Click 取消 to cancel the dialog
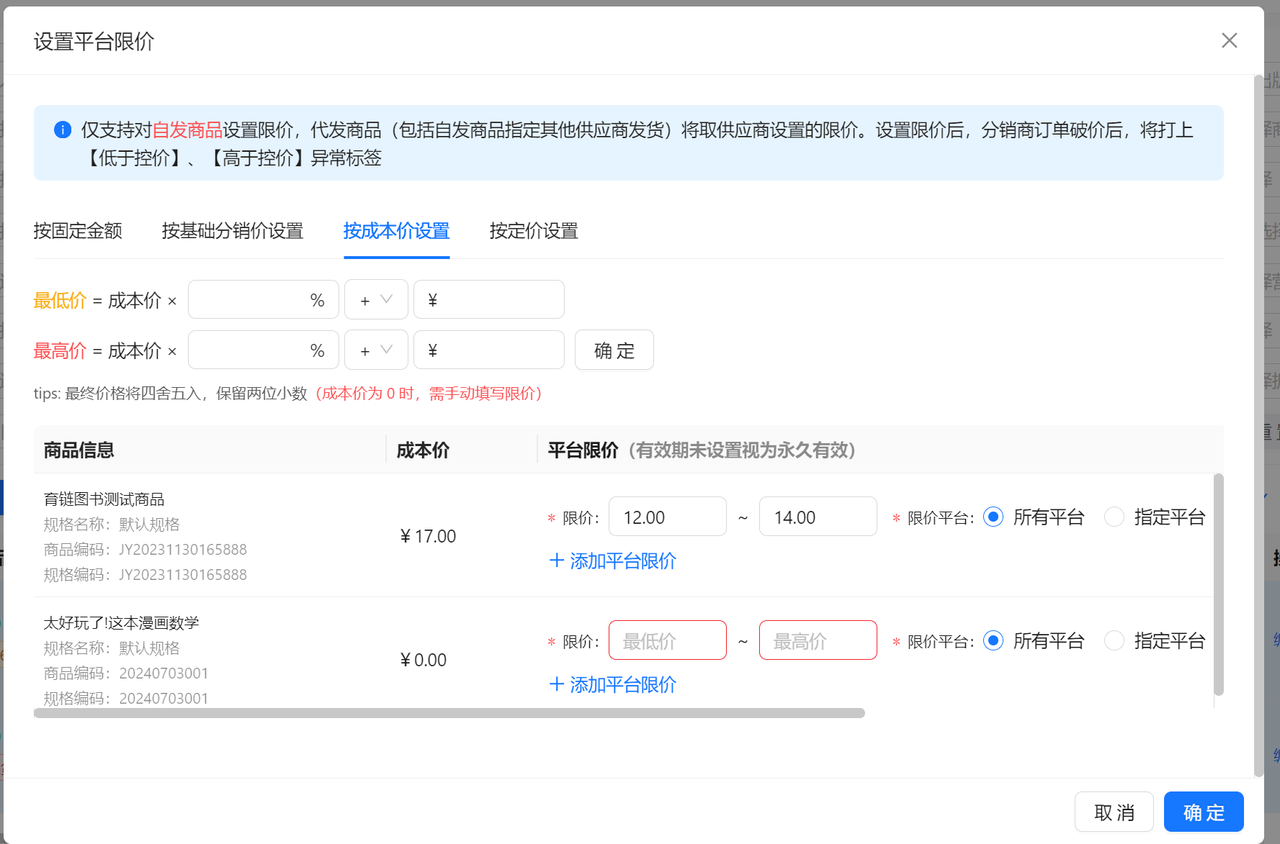Image resolution: width=1280 pixels, height=844 pixels. [1114, 812]
